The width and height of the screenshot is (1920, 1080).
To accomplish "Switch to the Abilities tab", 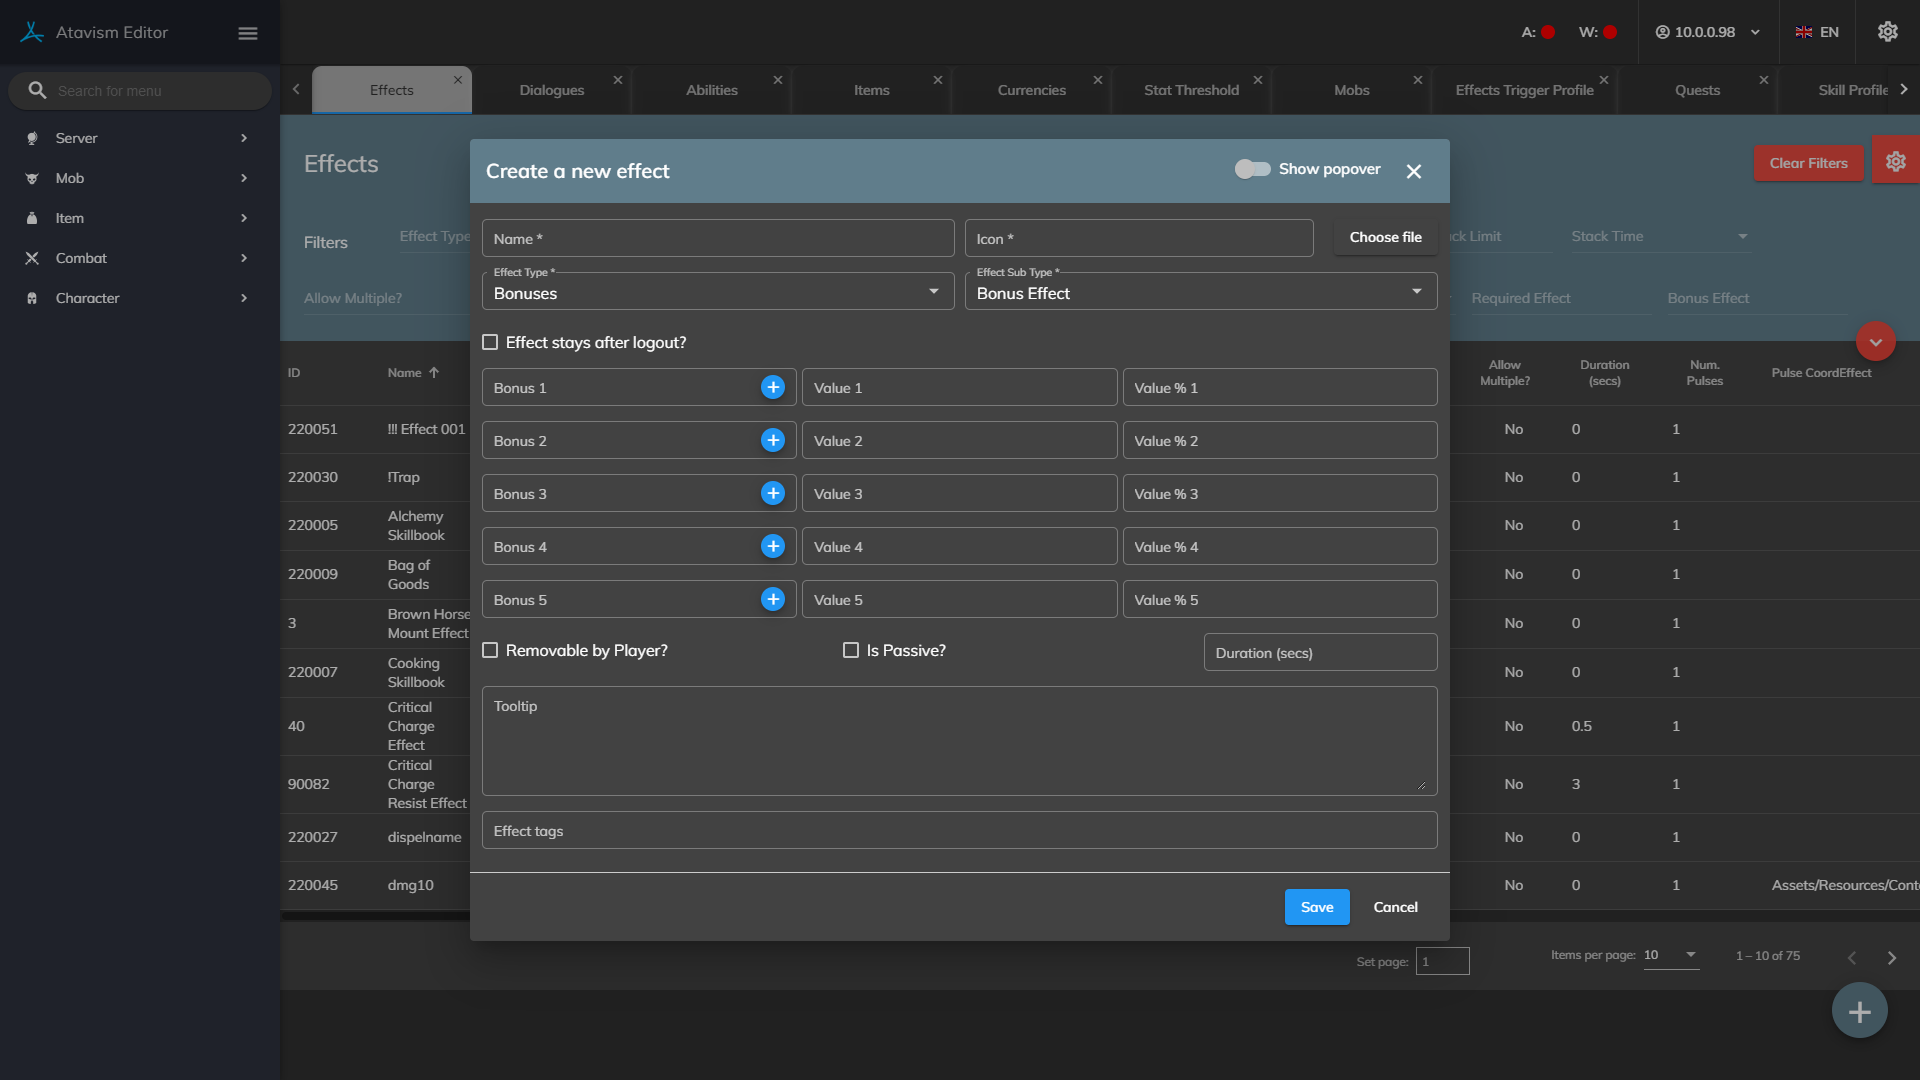I will 711,90.
